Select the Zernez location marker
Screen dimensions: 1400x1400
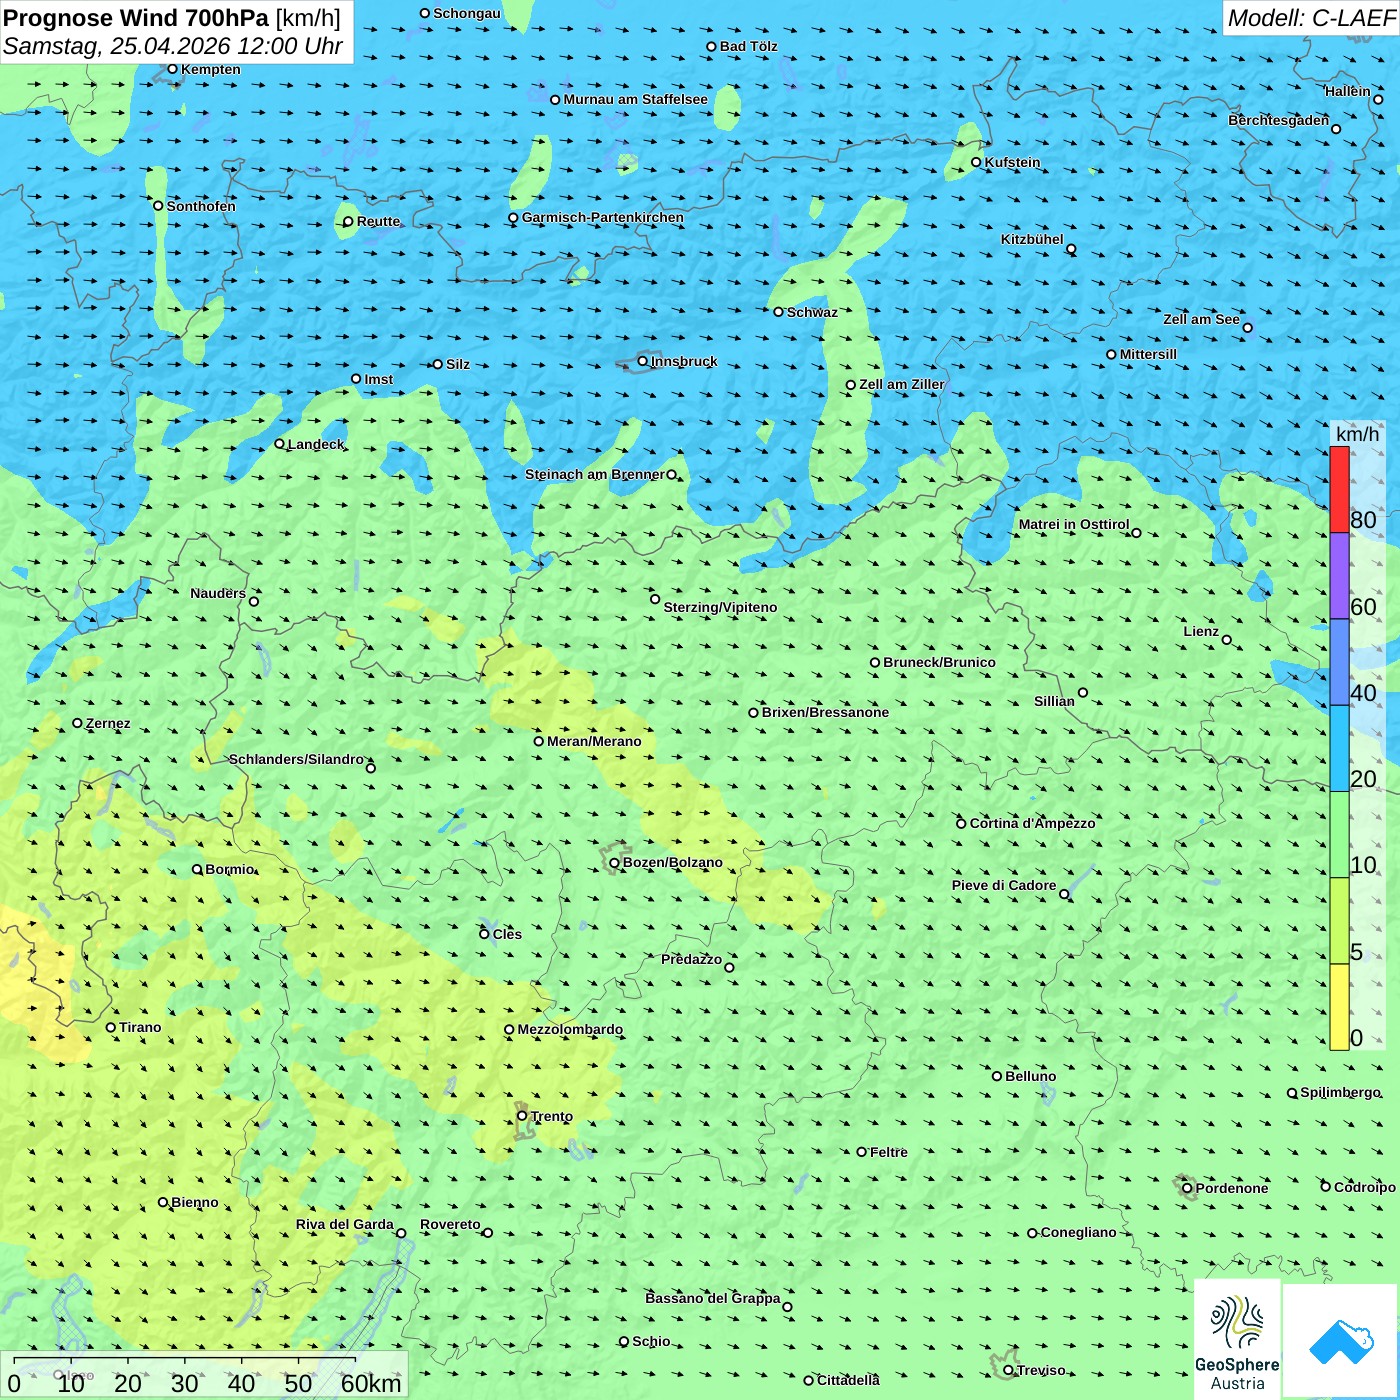(x=77, y=723)
